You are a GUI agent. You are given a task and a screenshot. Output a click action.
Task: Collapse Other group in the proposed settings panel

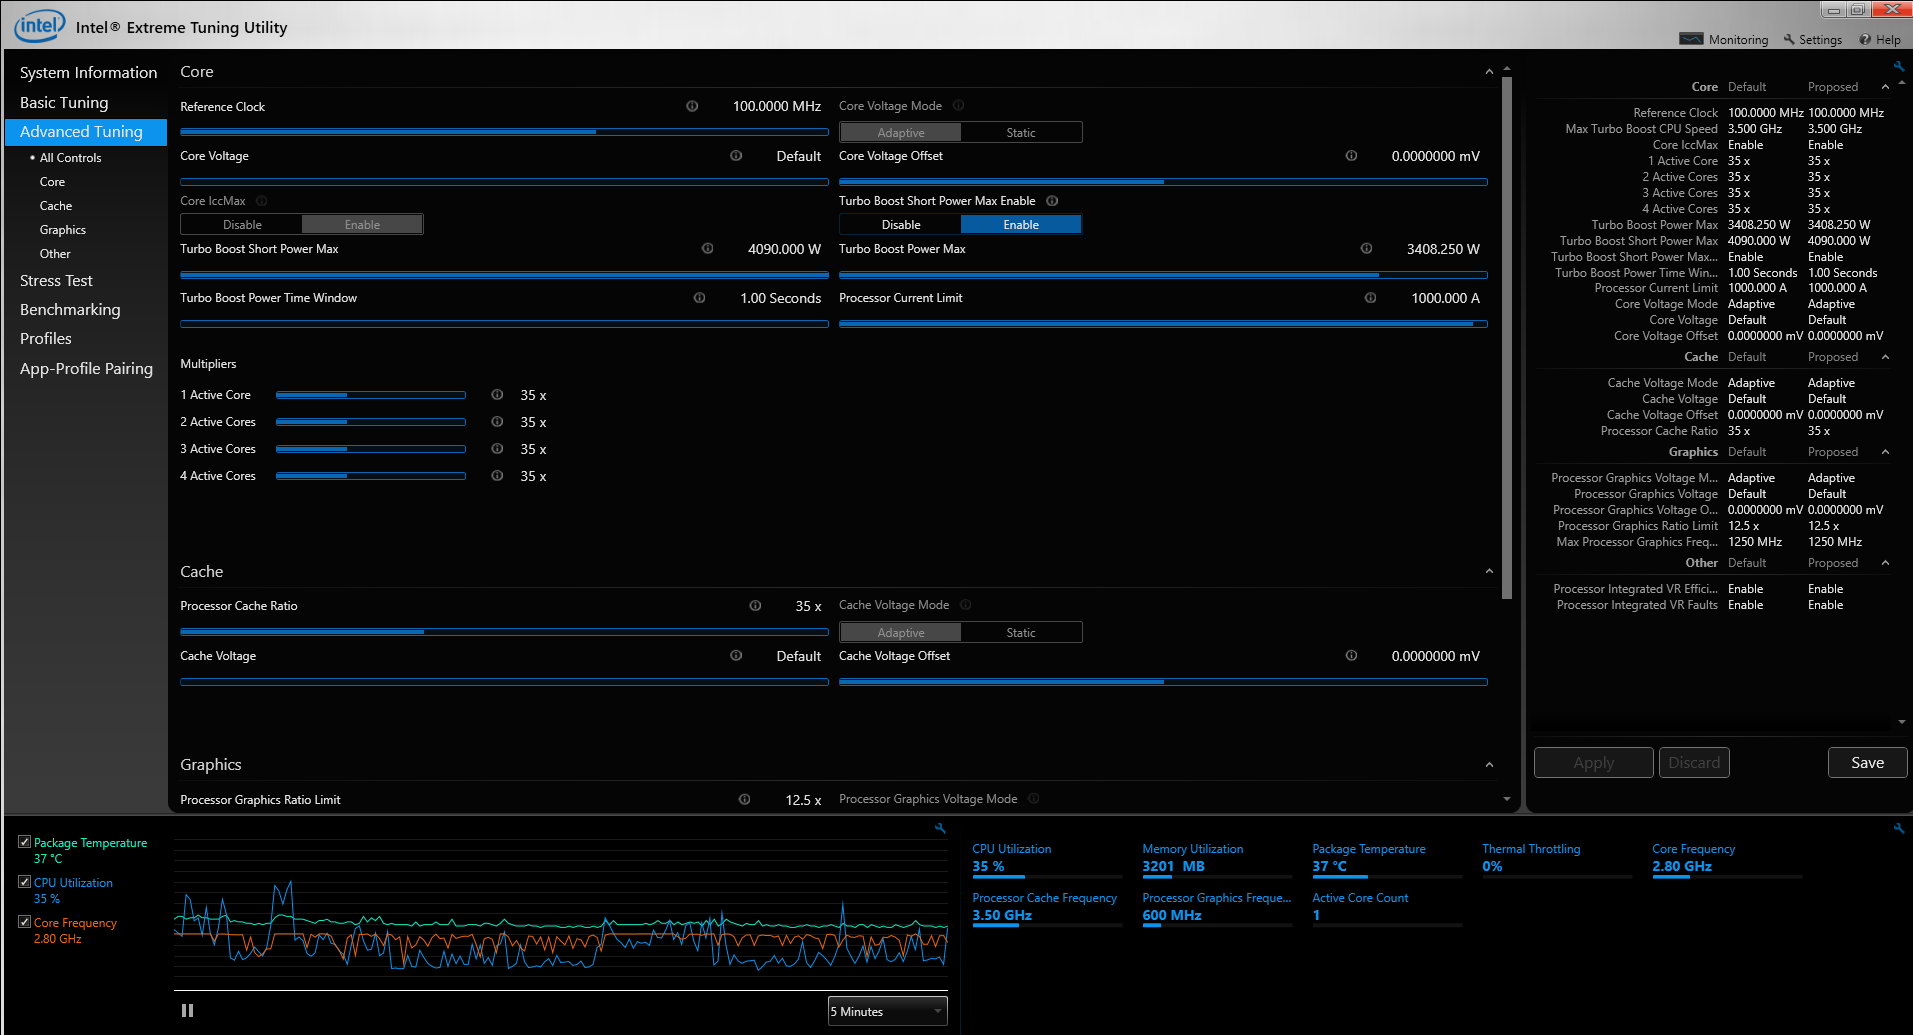tap(1885, 563)
